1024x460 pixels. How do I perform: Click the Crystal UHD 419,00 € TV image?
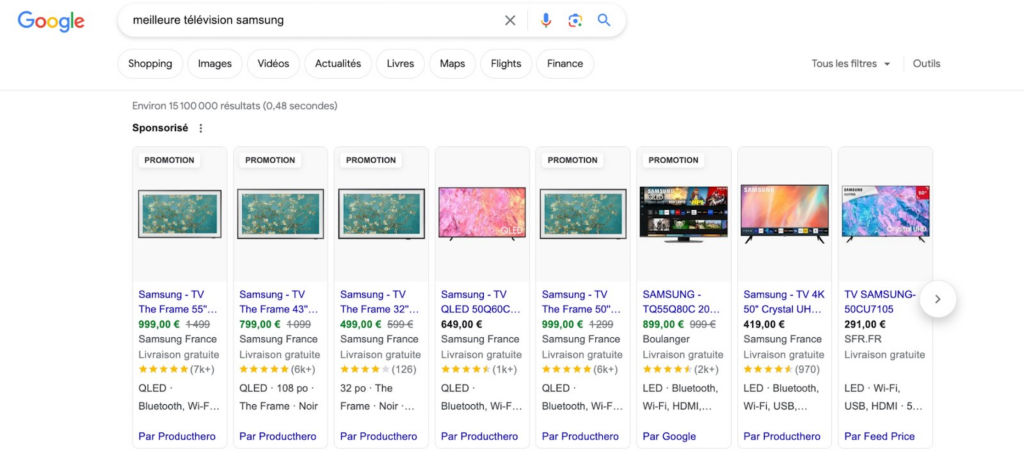(x=784, y=214)
